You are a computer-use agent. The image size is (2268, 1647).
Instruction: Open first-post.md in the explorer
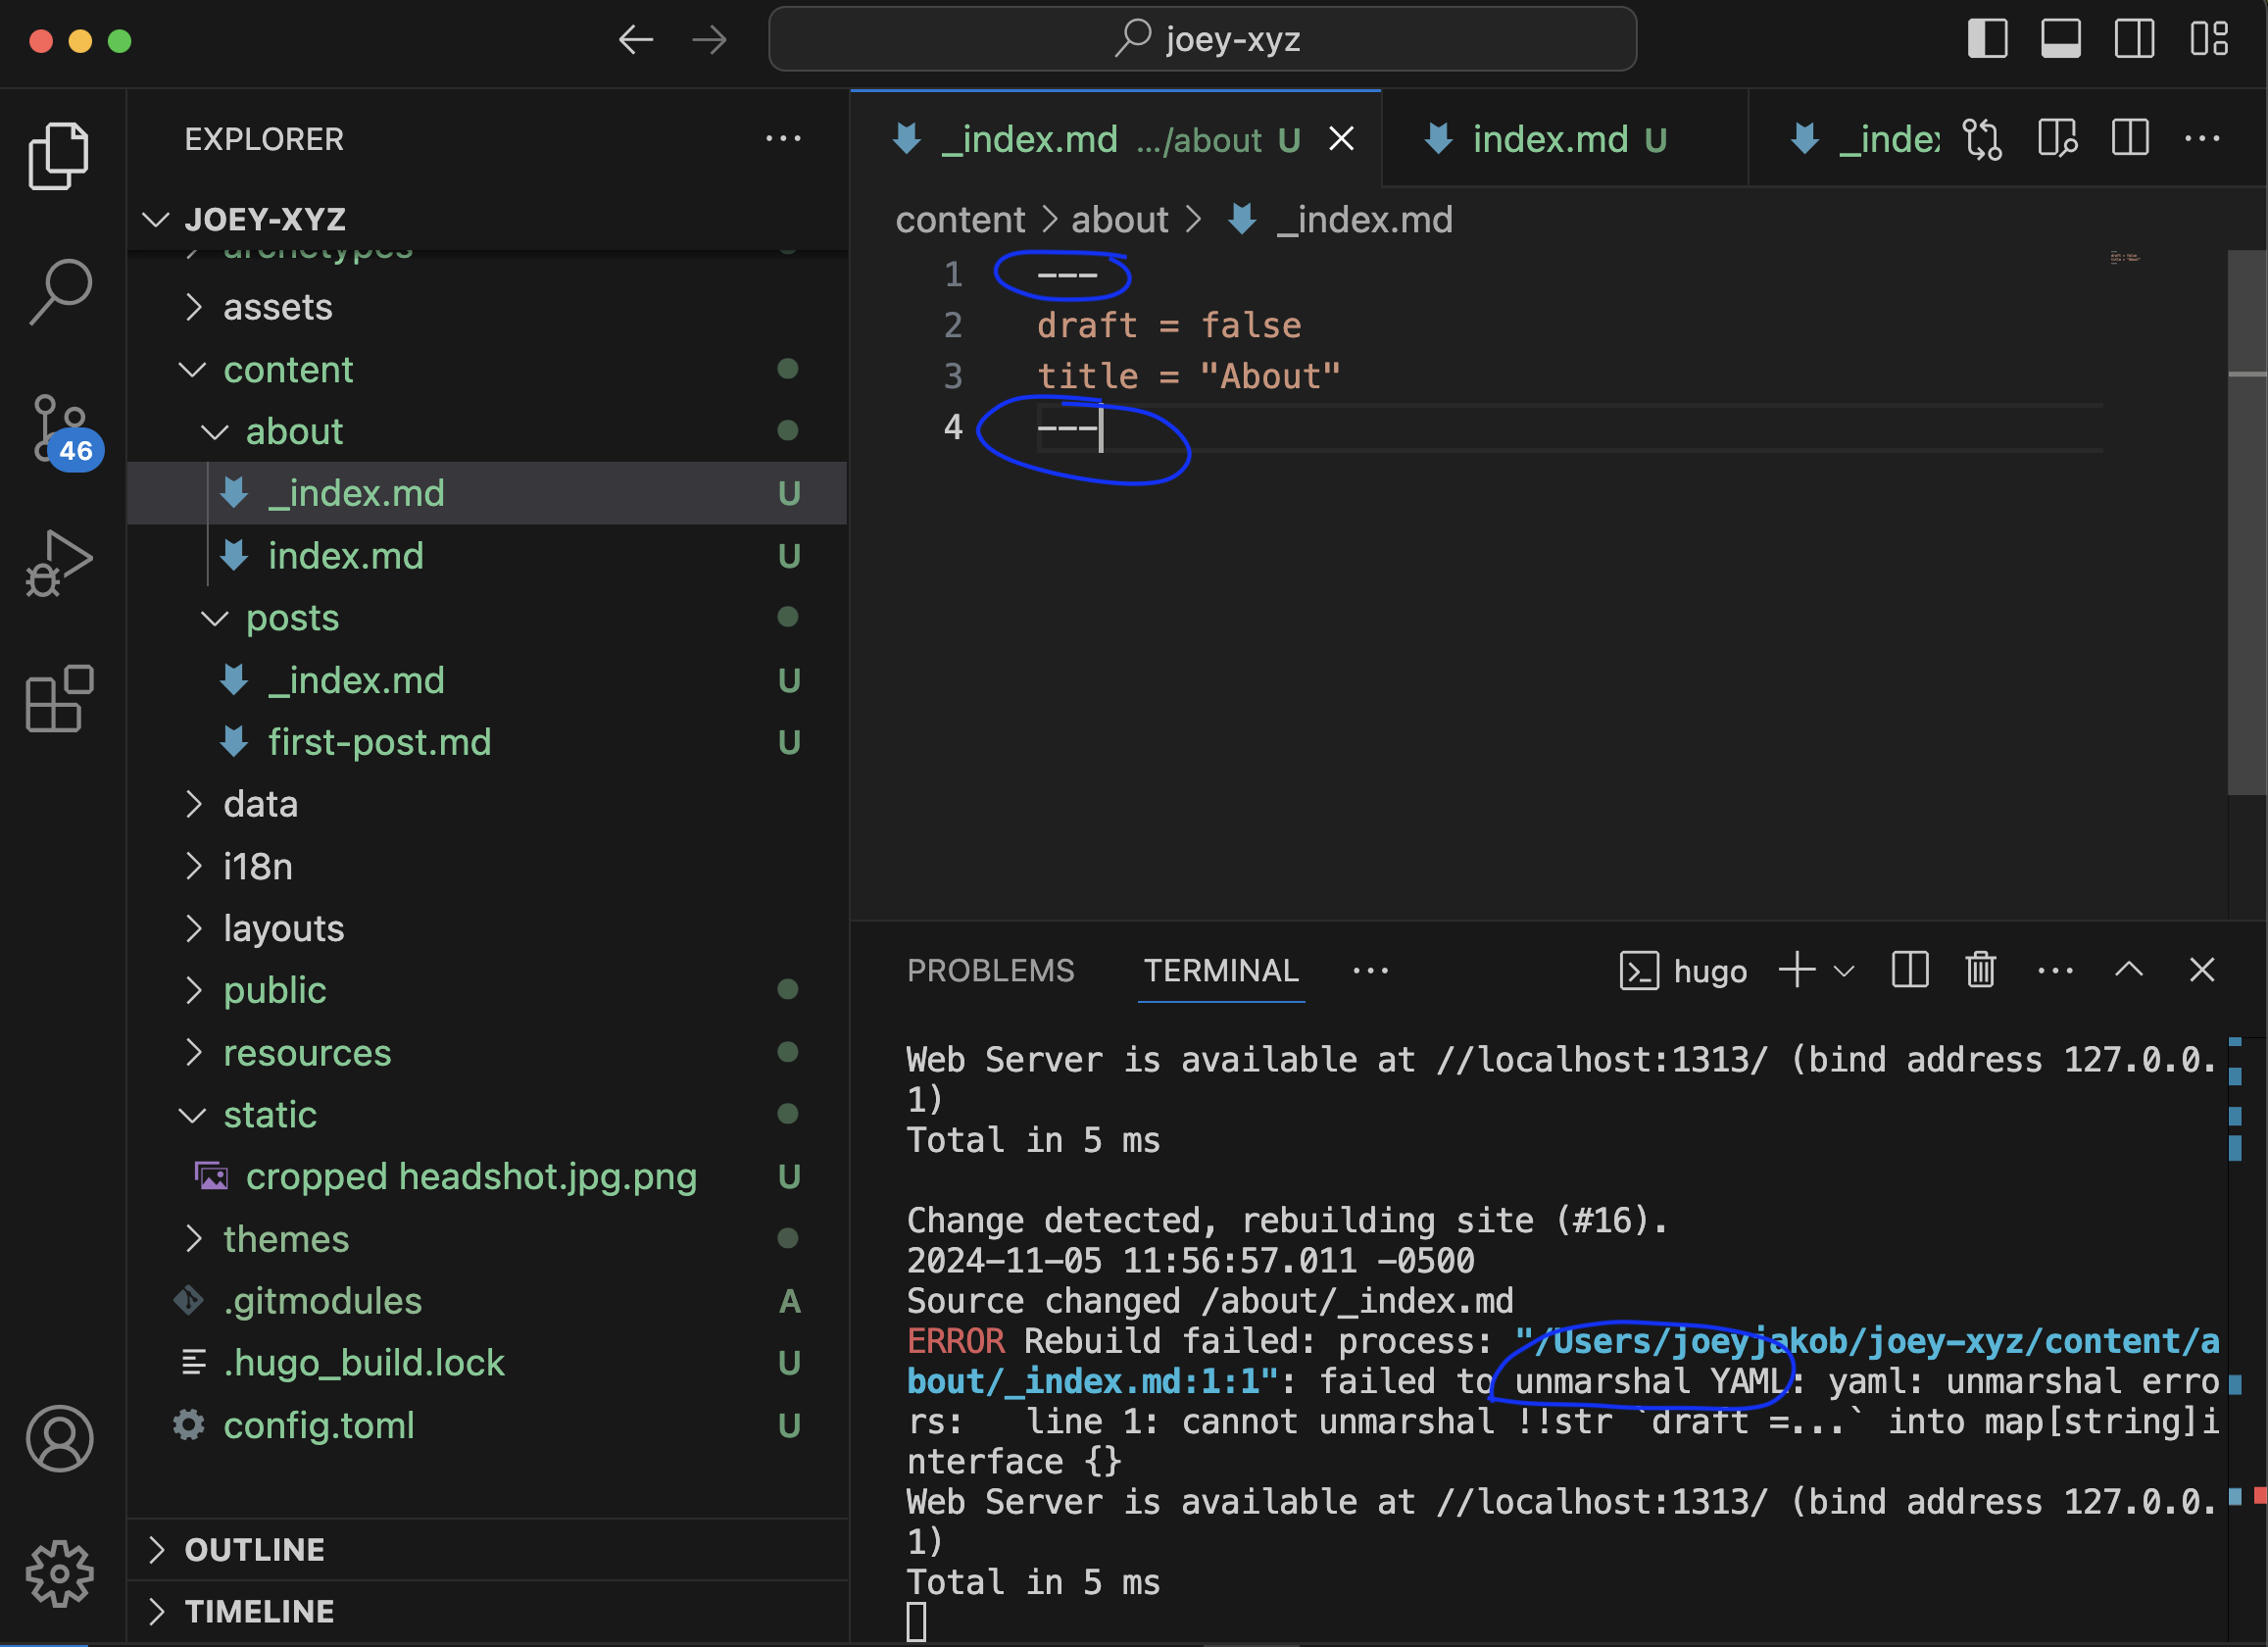[379, 742]
